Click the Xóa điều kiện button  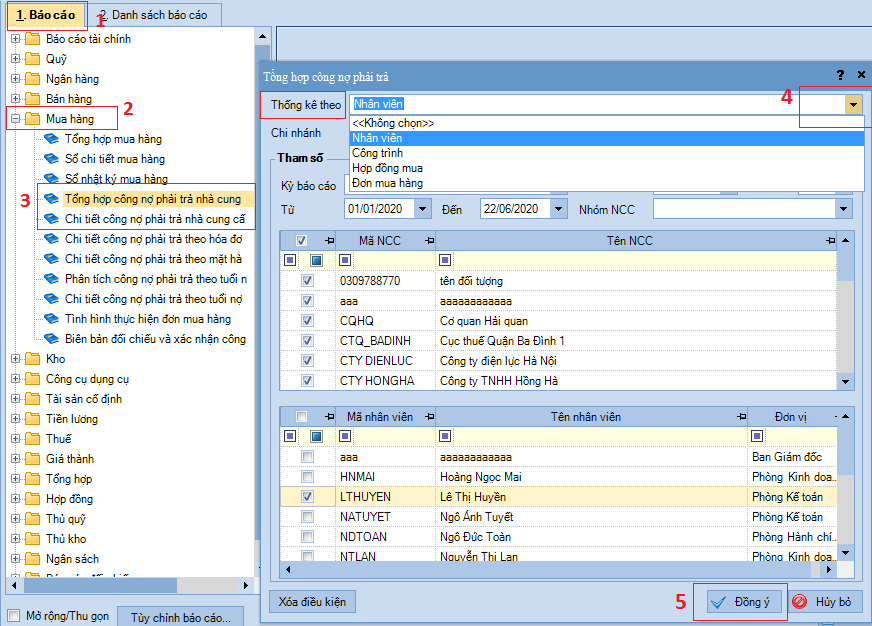(312, 602)
